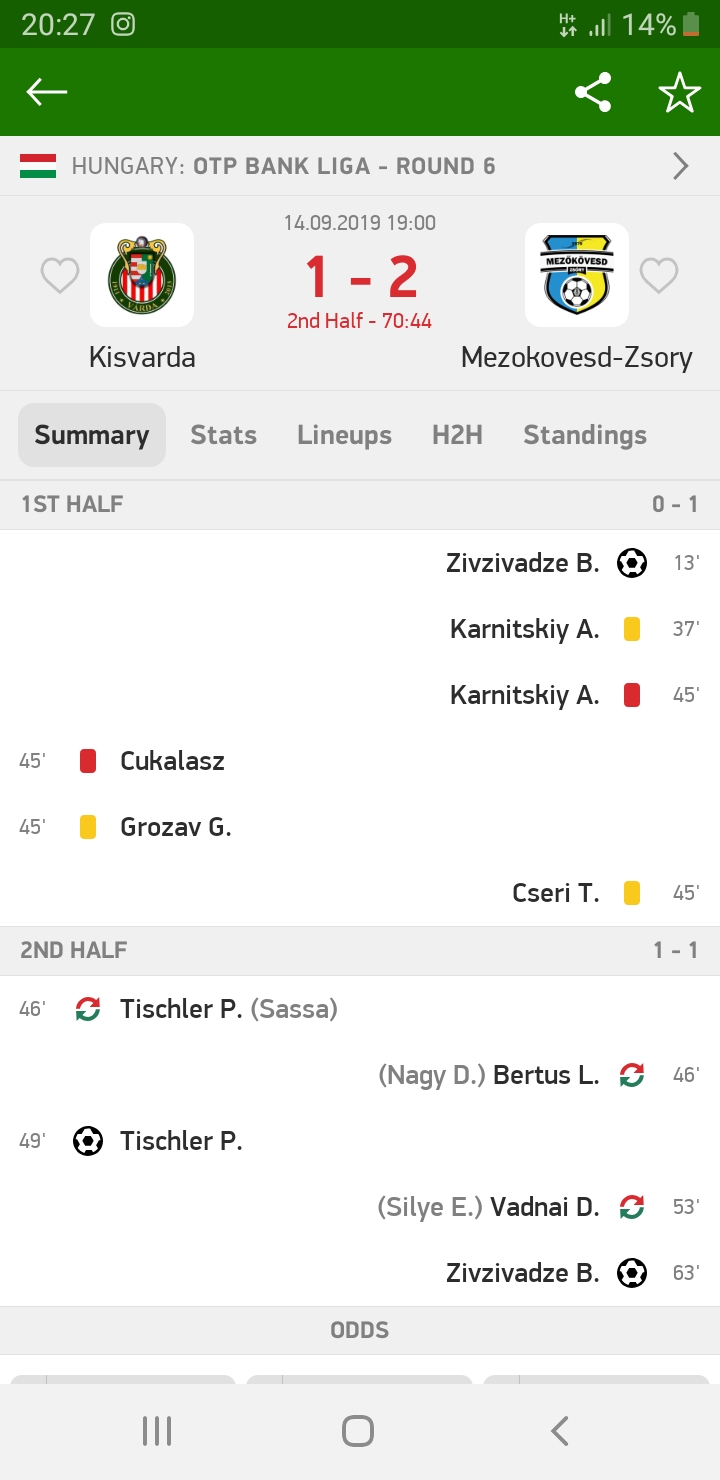Switch to the Stats tab

click(224, 435)
